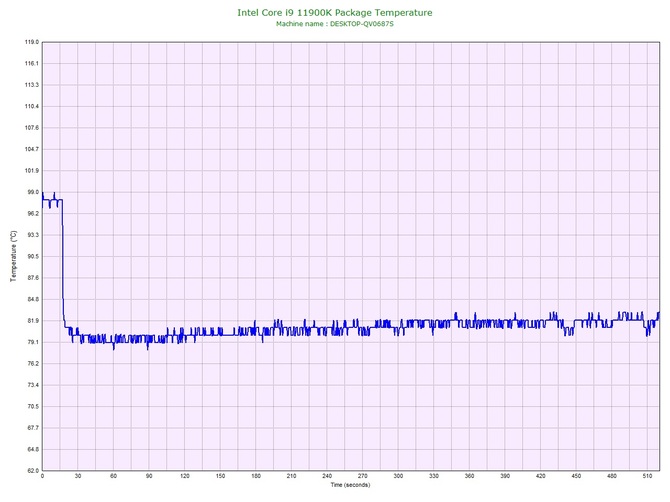The height and width of the screenshot is (502, 670).
Task: Click the Temperature (°C) axis label
Action: click(14, 256)
